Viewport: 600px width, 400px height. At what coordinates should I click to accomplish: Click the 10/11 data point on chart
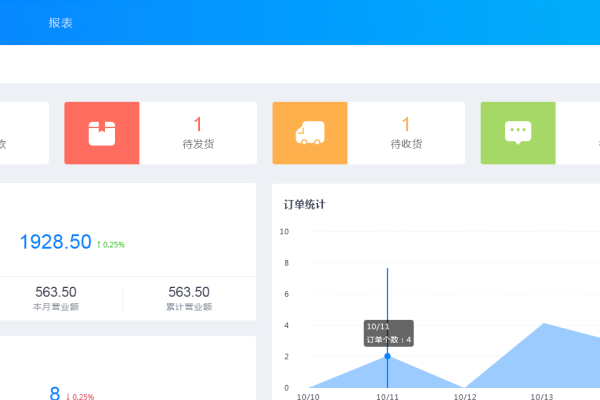coord(387,356)
